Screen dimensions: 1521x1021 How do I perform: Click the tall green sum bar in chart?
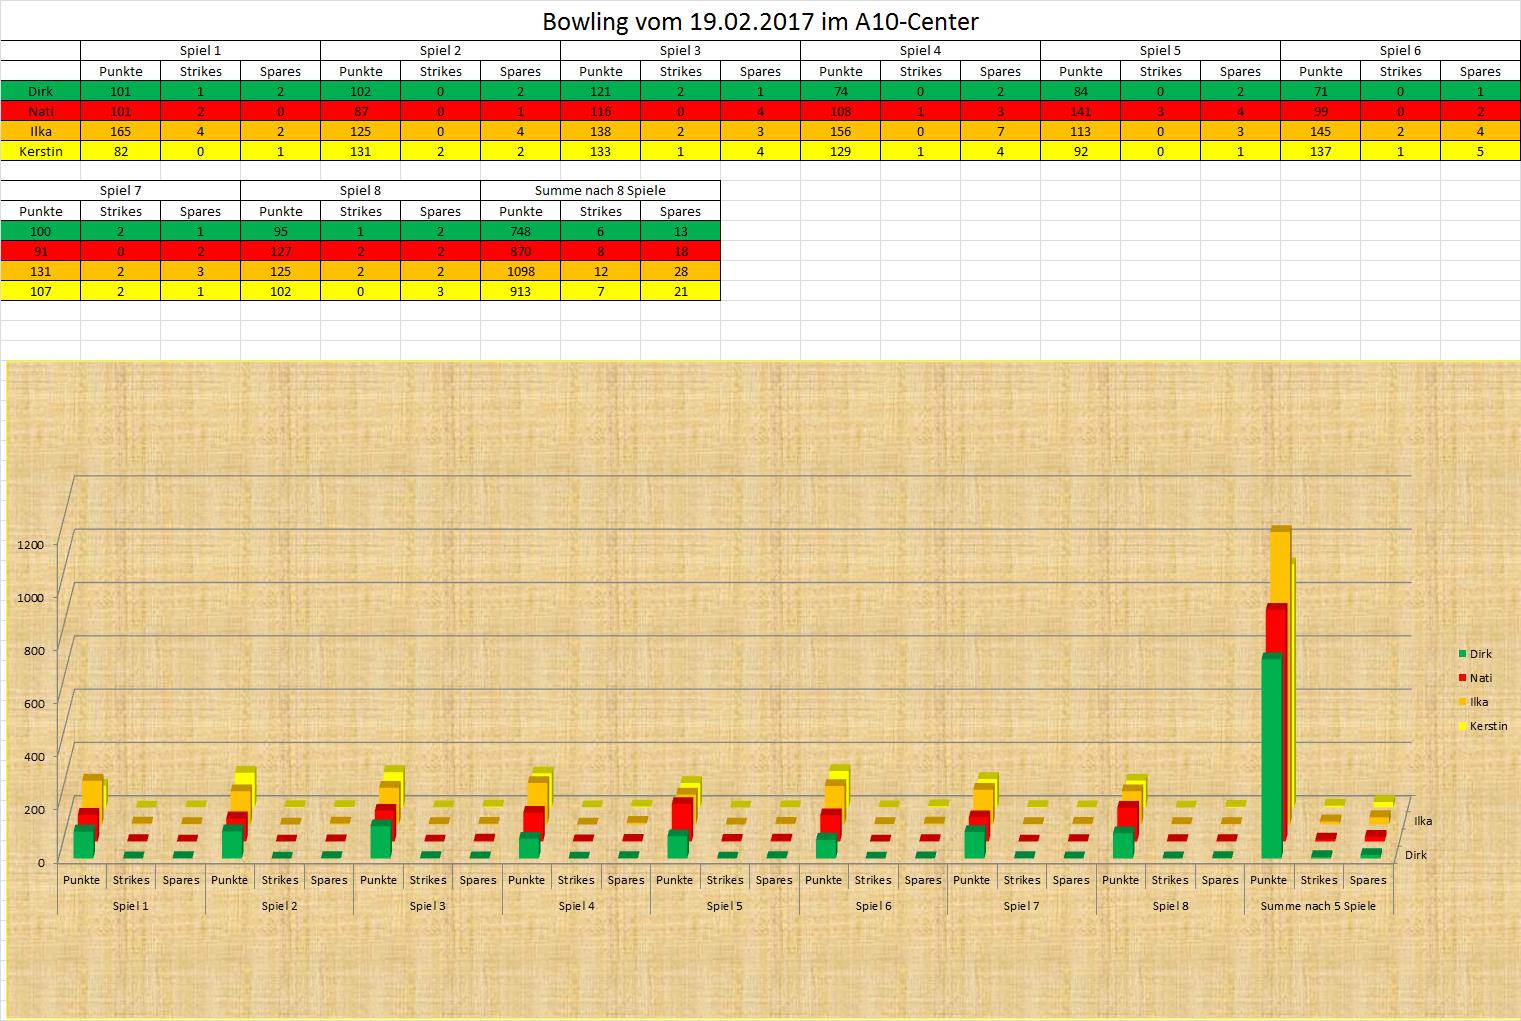click(x=1271, y=760)
